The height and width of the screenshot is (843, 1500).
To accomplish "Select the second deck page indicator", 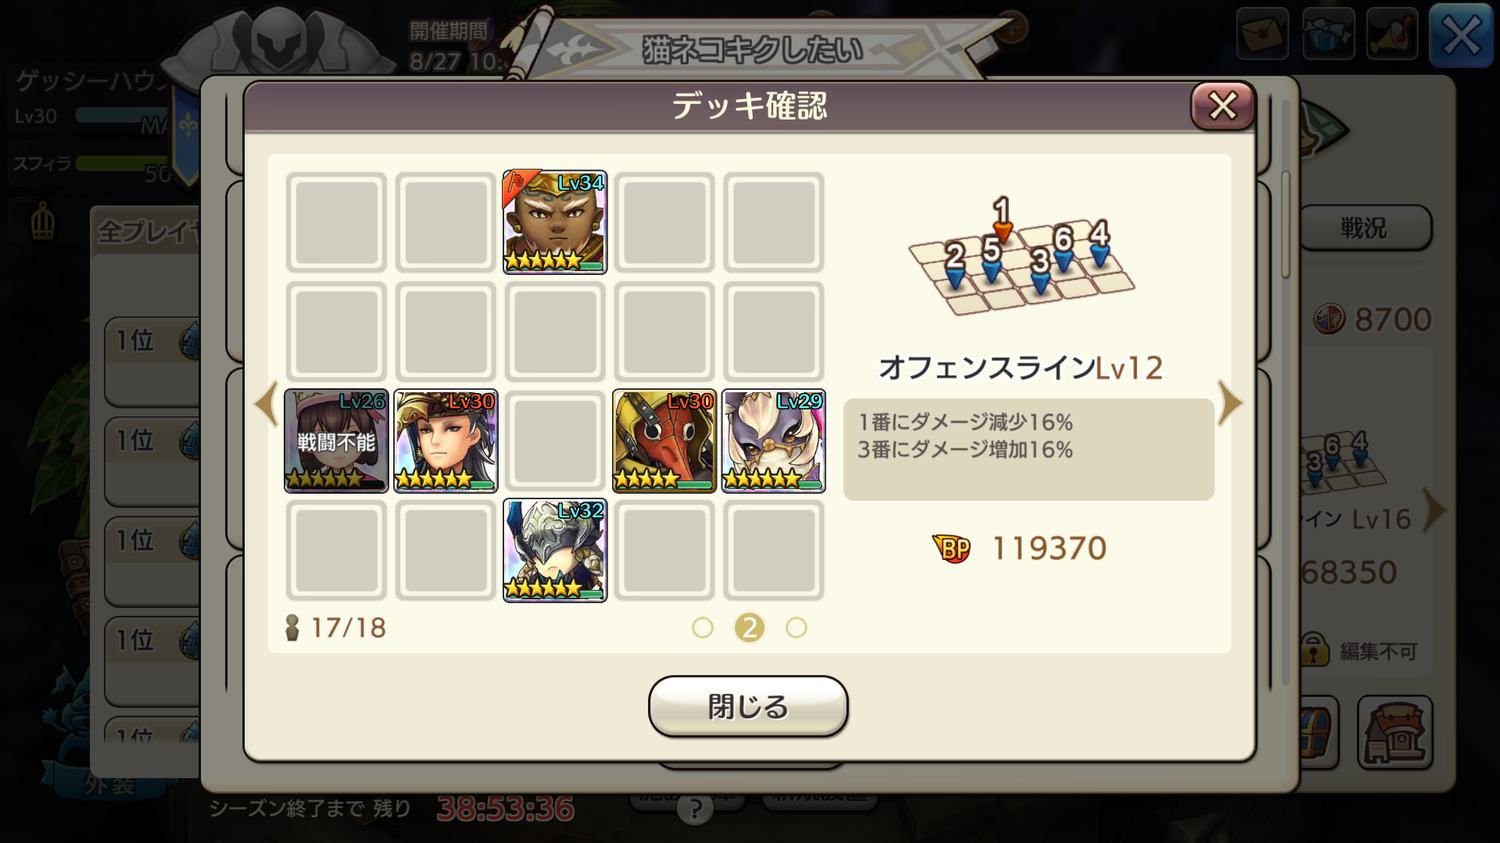I will coord(749,628).
